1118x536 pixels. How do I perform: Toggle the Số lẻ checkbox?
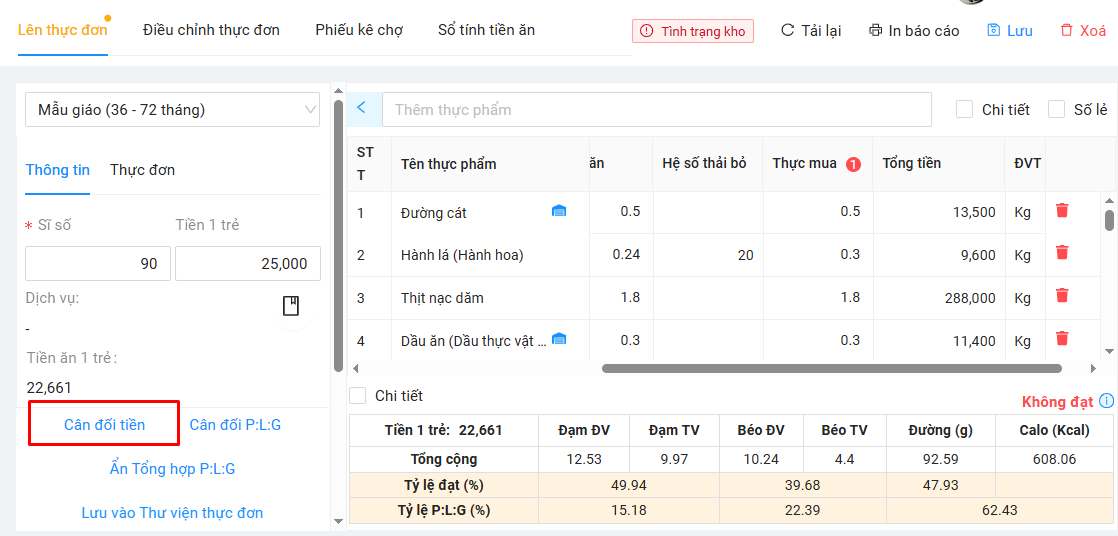pos(1056,110)
